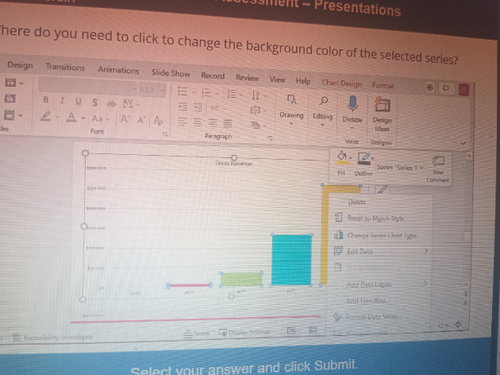Align text left icon
Viewport: 500px width, 375px height.
[x=182, y=122]
